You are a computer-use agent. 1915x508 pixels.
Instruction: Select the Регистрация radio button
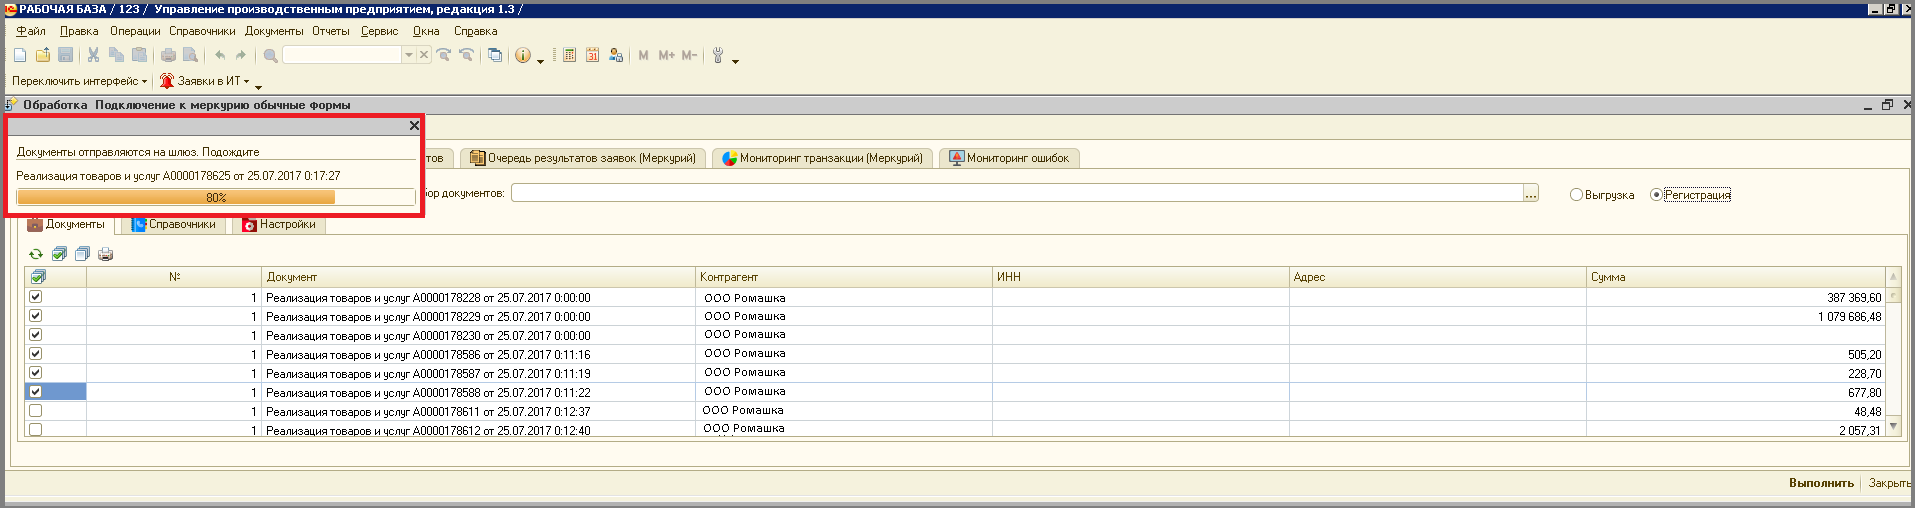click(1656, 195)
